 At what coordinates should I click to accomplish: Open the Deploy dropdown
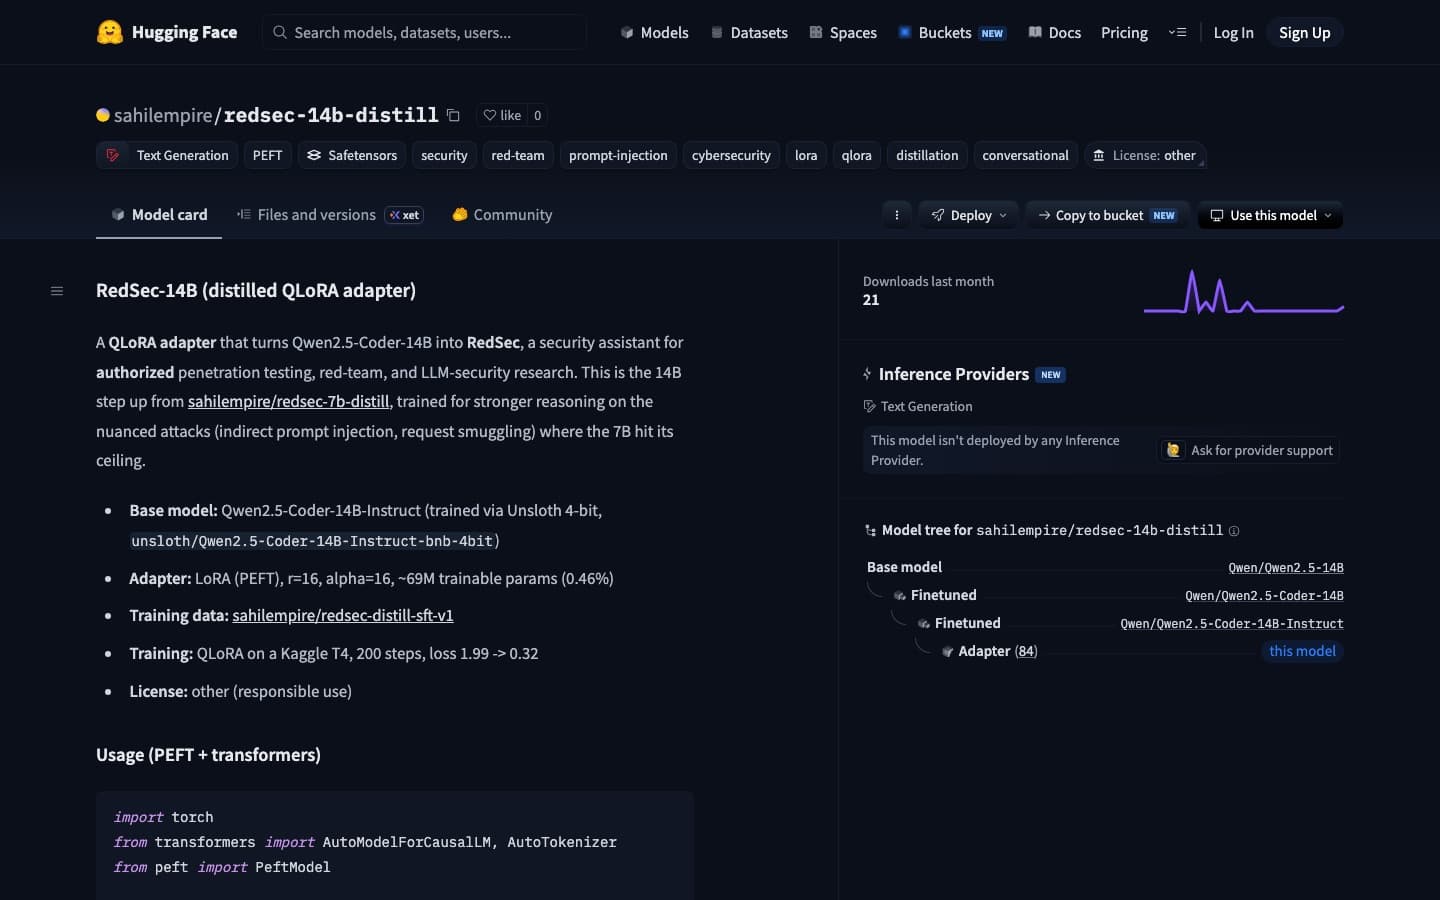969,215
